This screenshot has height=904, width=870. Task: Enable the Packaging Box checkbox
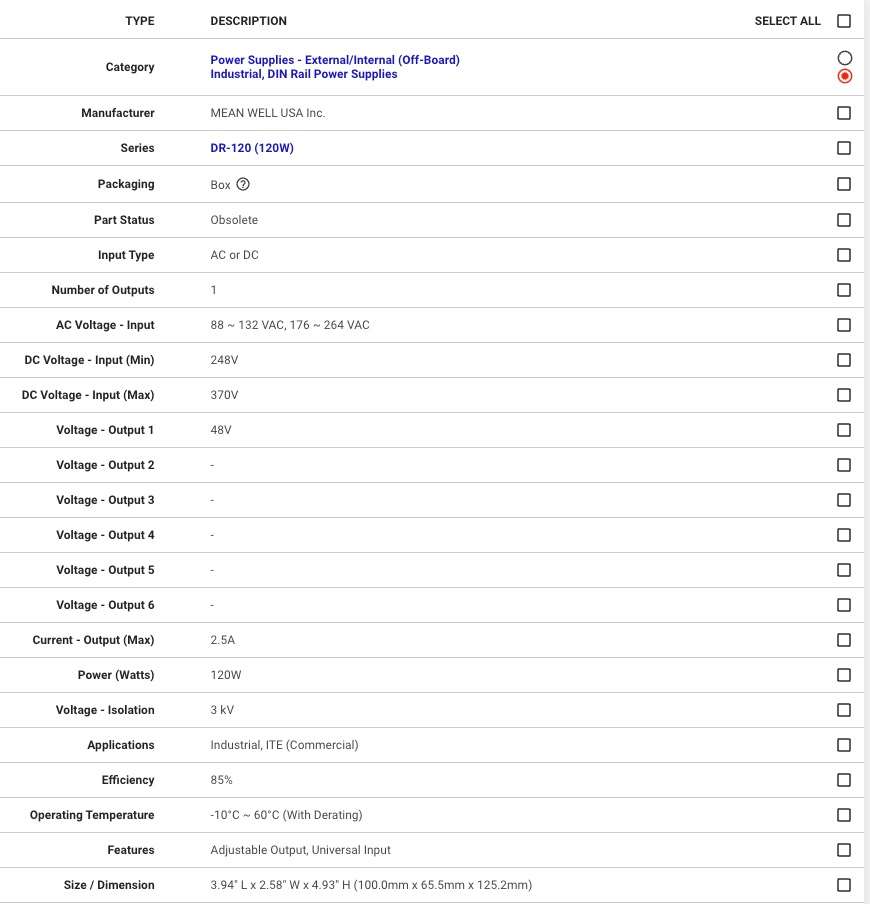coord(844,184)
